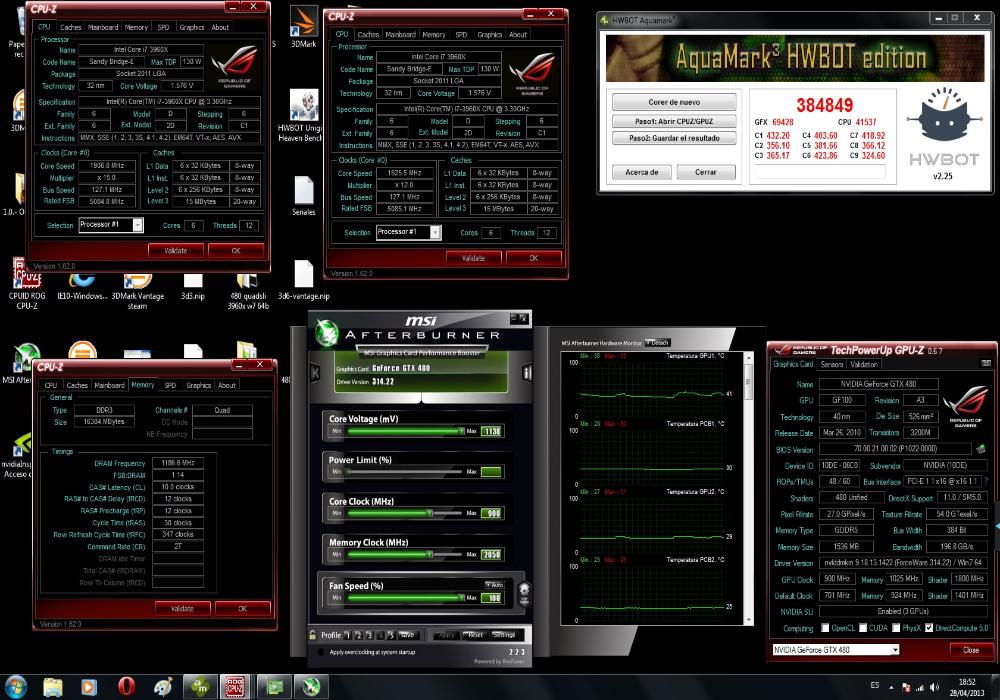Click the ROG CPU-Z taskbar button
Screen dimensions: 1000x700
click(235, 687)
